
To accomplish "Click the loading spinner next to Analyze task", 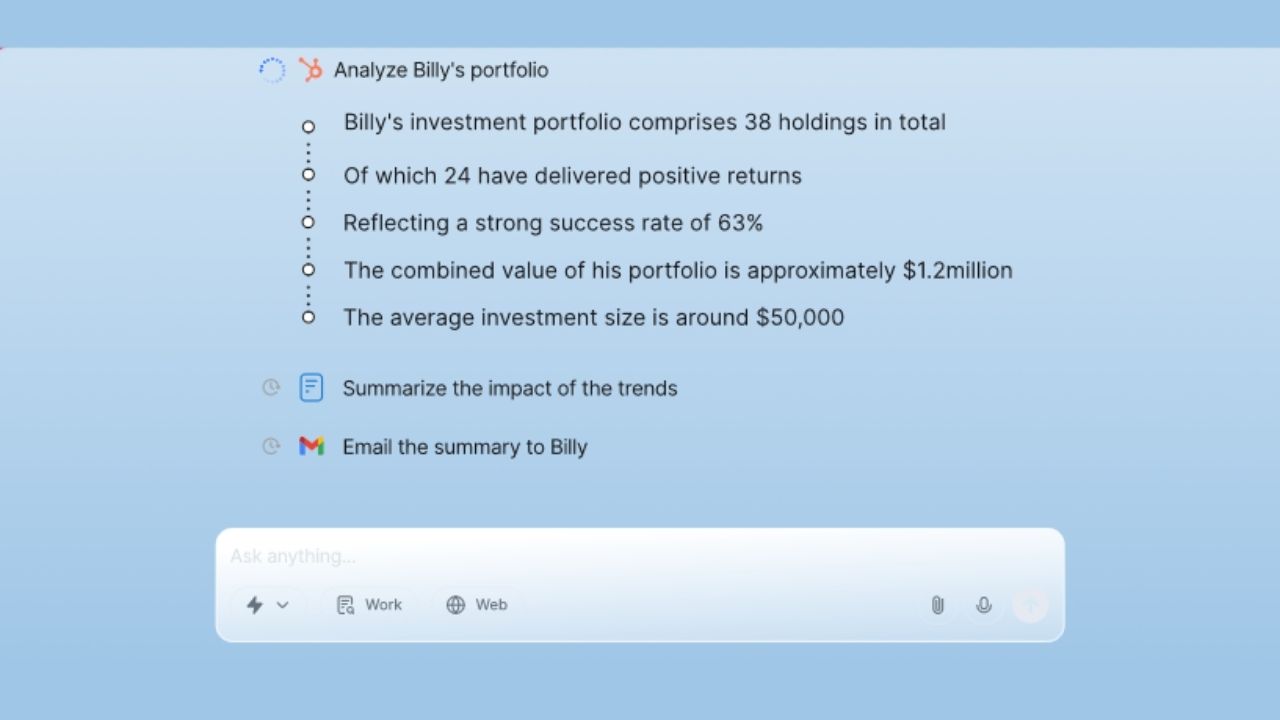I will coord(272,70).
